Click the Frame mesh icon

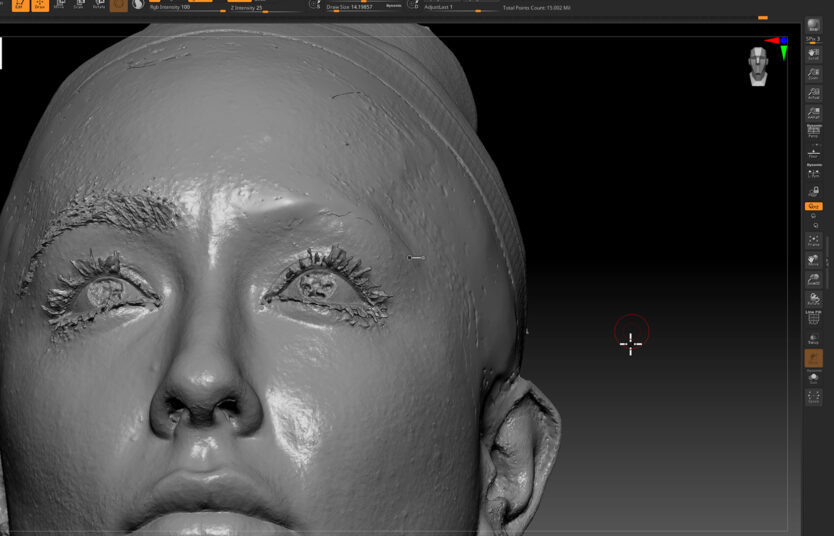[813, 241]
